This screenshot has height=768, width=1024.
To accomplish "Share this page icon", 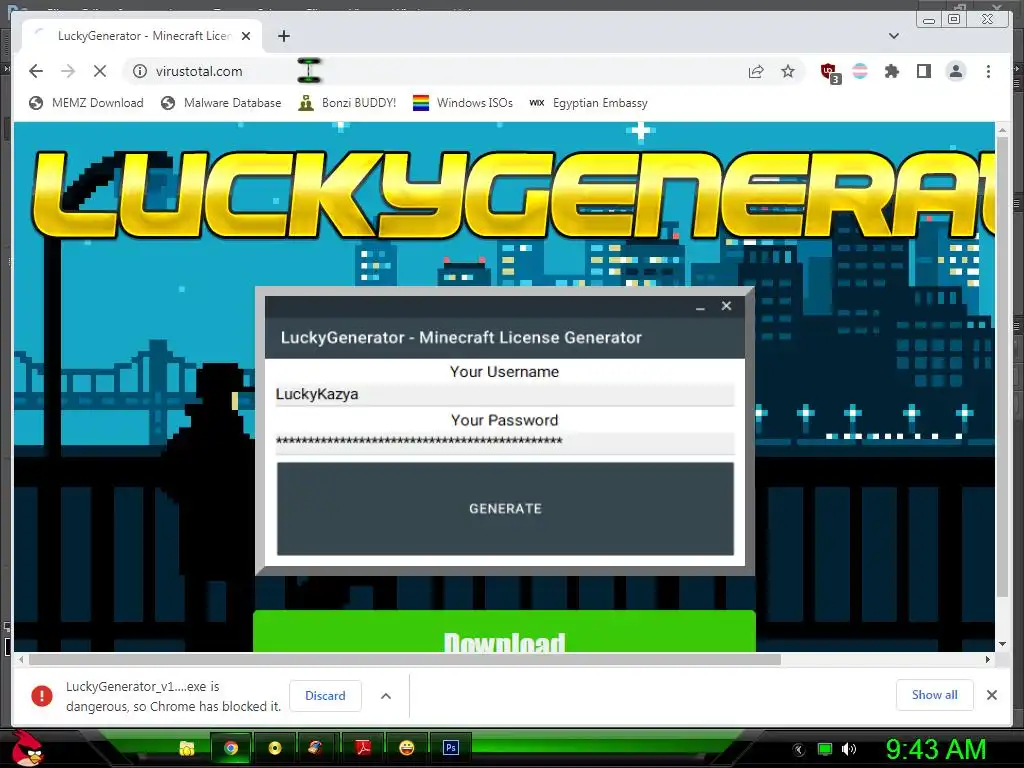I will point(756,71).
